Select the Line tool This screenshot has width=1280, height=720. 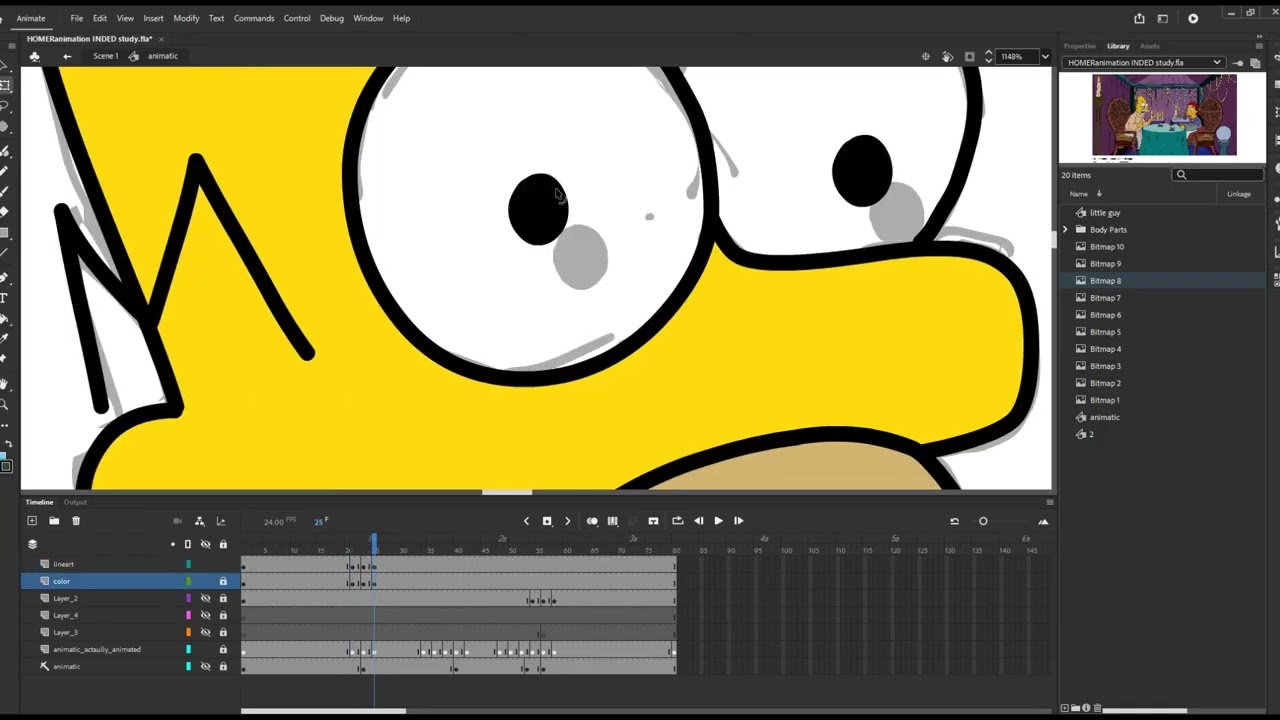tap(5, 252)
